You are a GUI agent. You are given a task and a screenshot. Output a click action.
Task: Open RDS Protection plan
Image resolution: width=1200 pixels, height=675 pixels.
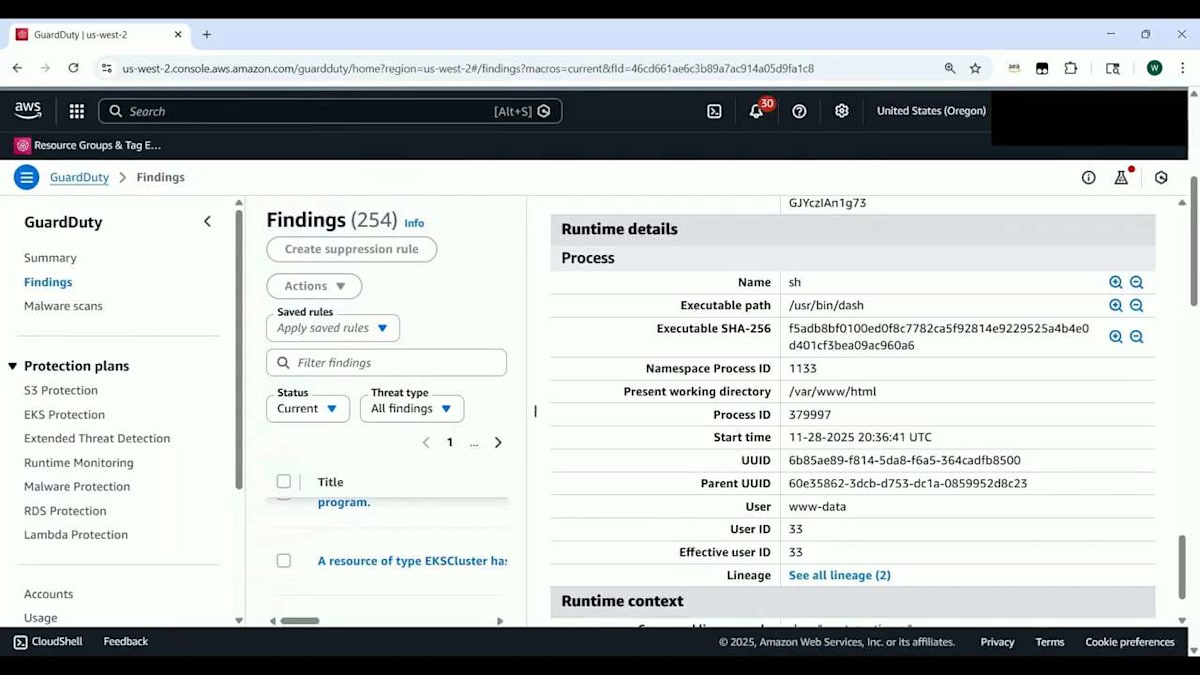point(65,511)
